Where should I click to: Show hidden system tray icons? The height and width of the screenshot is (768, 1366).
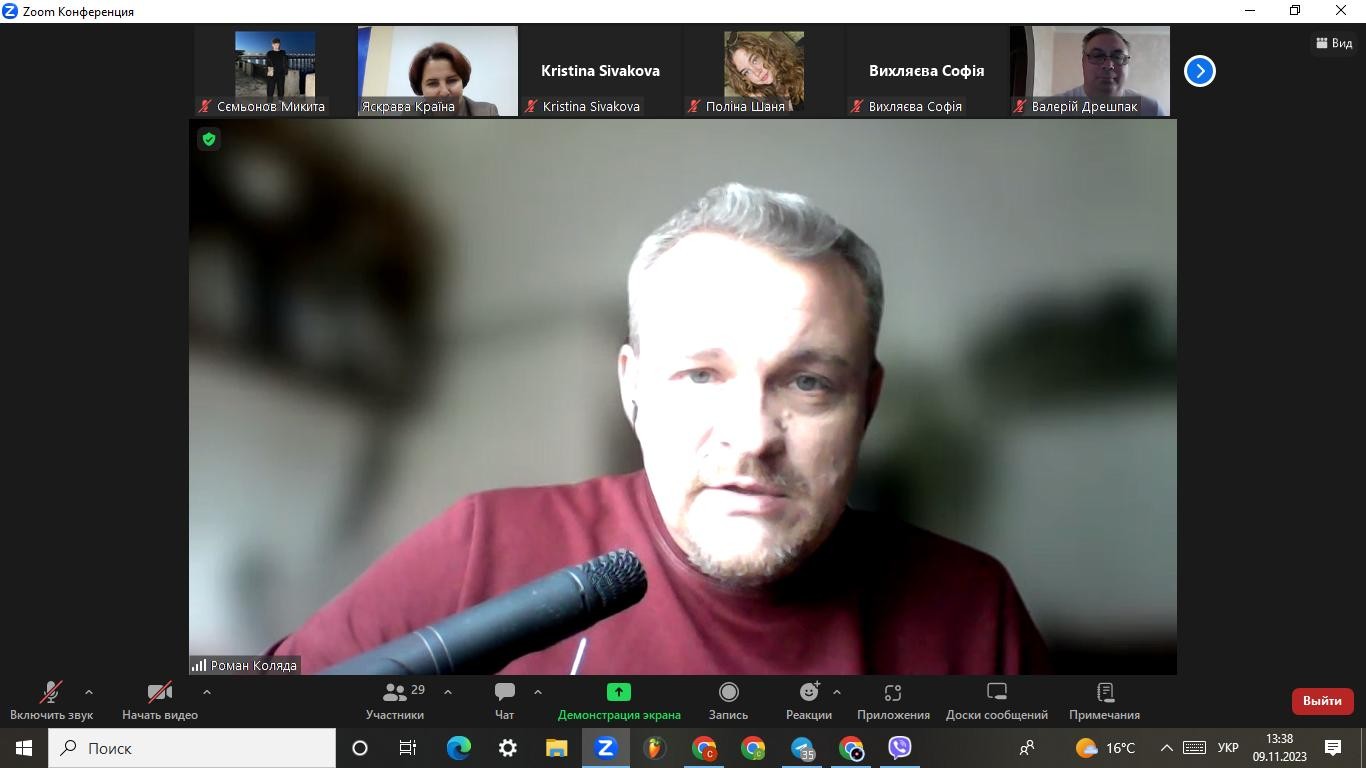(1166, 748)
